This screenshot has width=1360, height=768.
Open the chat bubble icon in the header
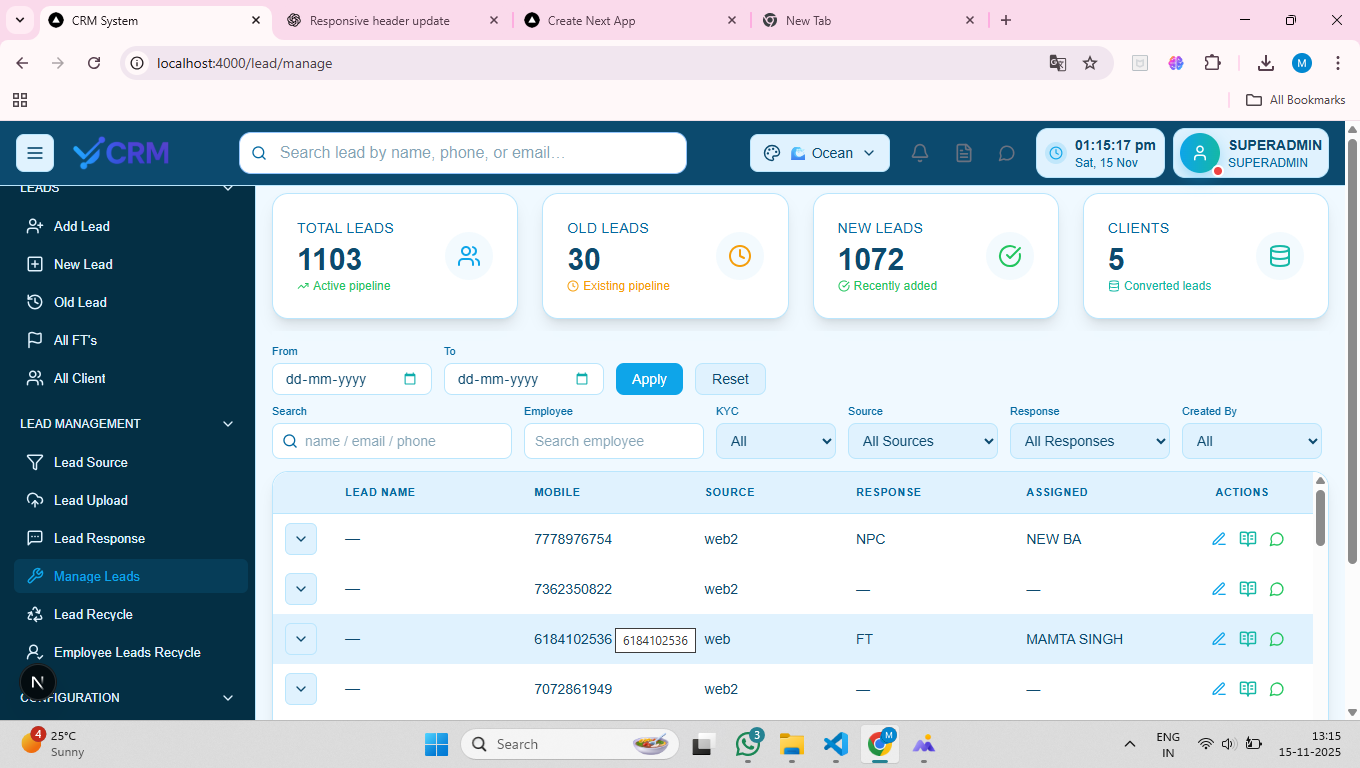coord(1007,153)
